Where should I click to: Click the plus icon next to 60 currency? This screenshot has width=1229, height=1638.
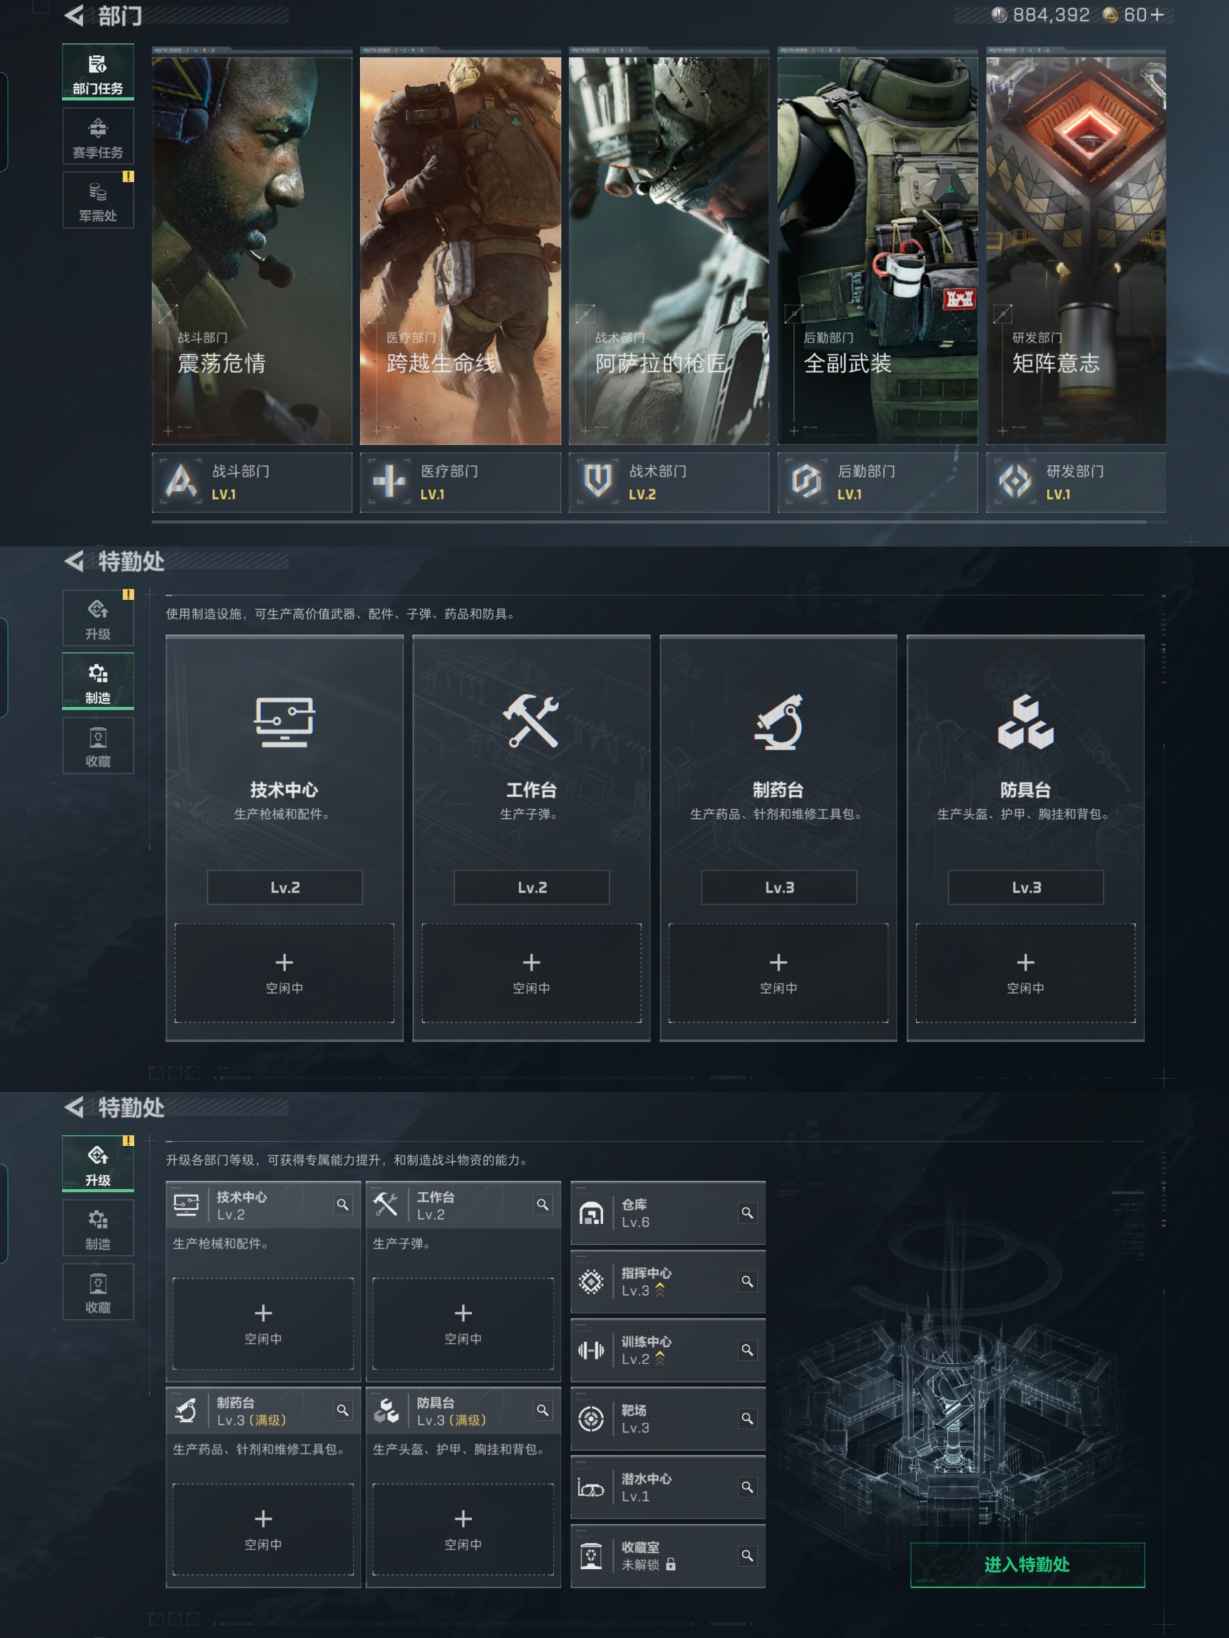pos(1157,15)
